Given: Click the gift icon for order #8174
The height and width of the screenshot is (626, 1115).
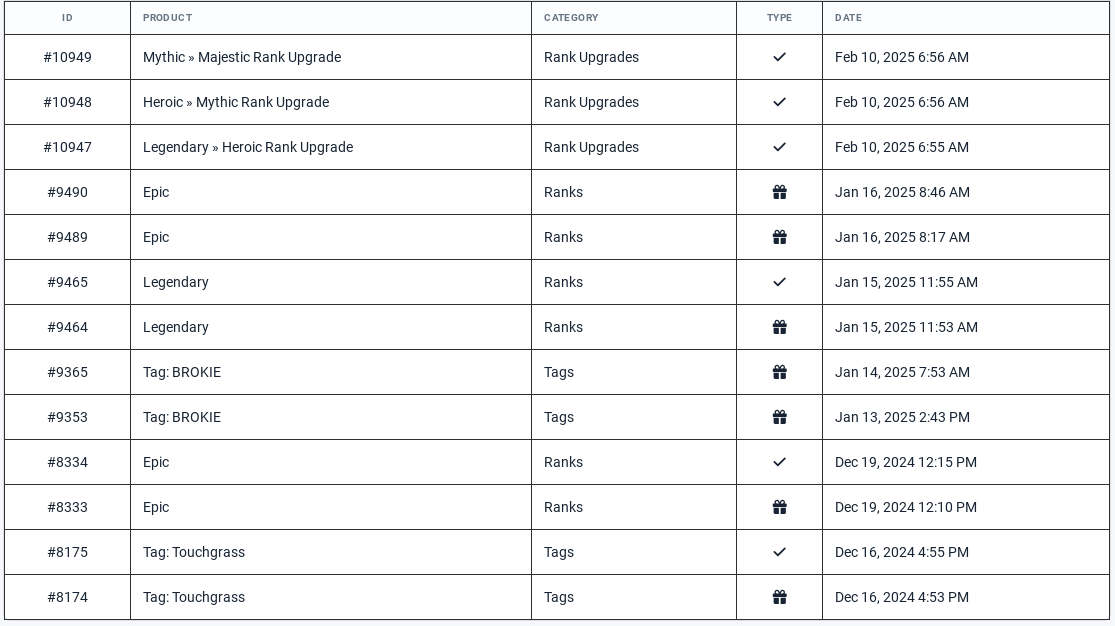Looking at the screenshot, I should [x=779, y=597].
